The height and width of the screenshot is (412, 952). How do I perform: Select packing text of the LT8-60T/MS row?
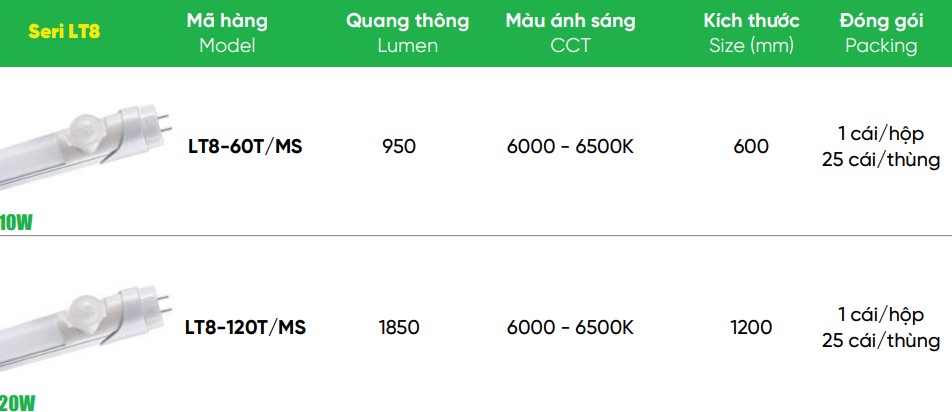pos(881,147)
